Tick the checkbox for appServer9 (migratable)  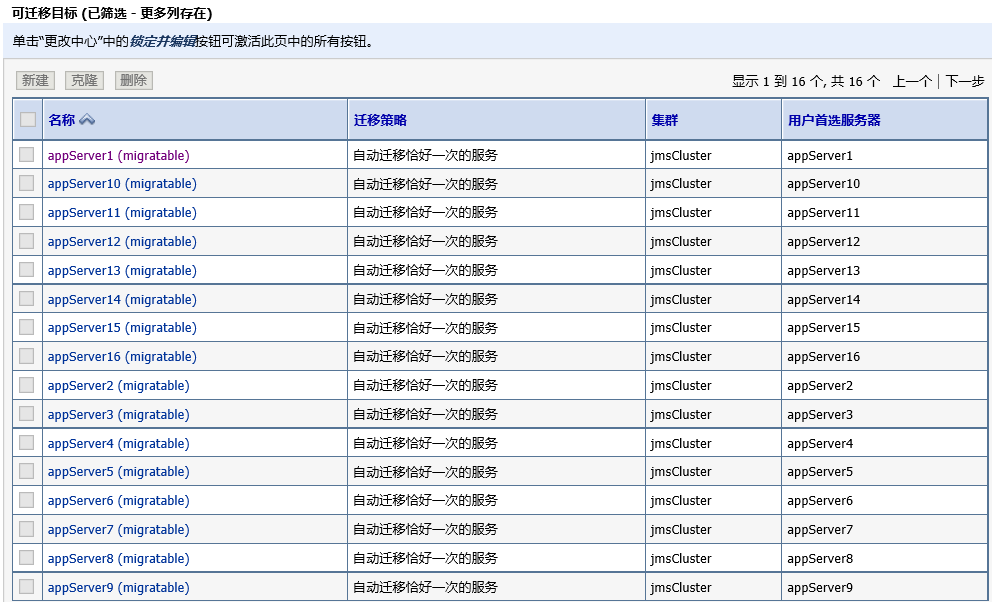pyautogui.click(x=27, y=586)
